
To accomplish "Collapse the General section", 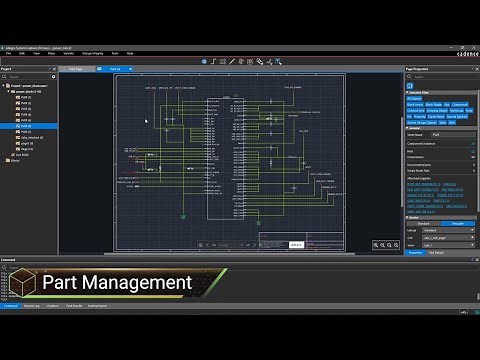I will click(407, 128).
